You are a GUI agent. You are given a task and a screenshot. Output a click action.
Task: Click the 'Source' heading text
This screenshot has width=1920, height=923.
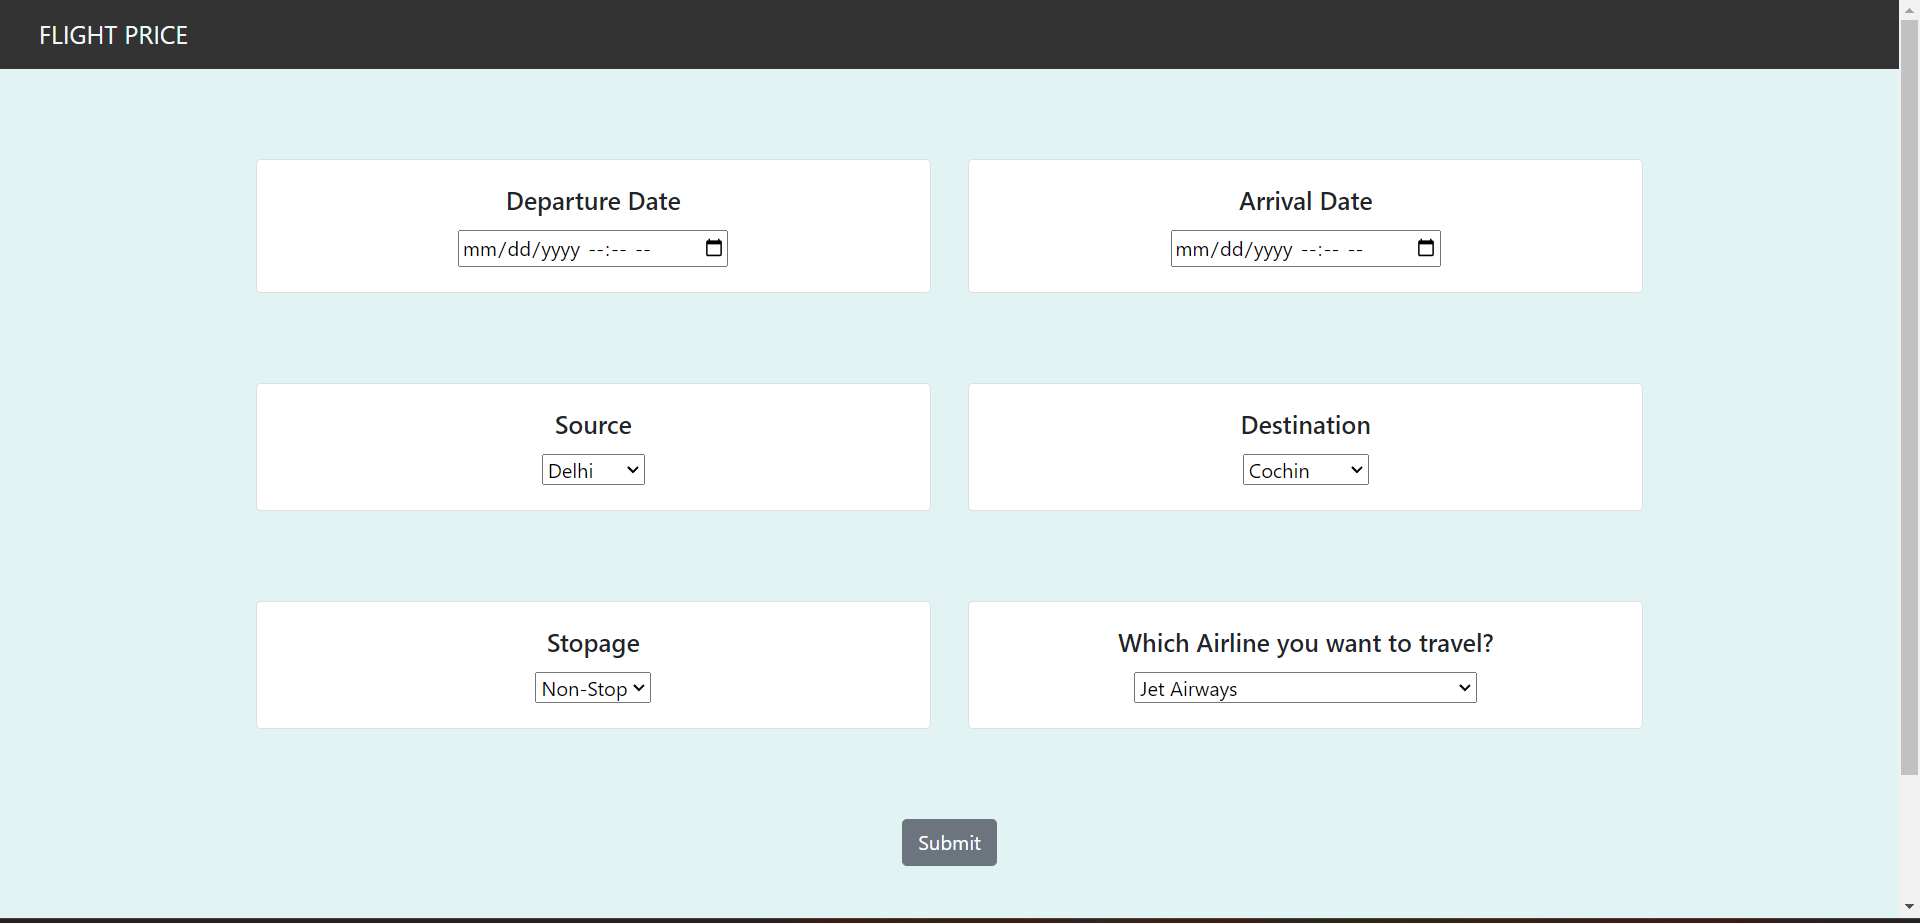(x=593, y=425)
